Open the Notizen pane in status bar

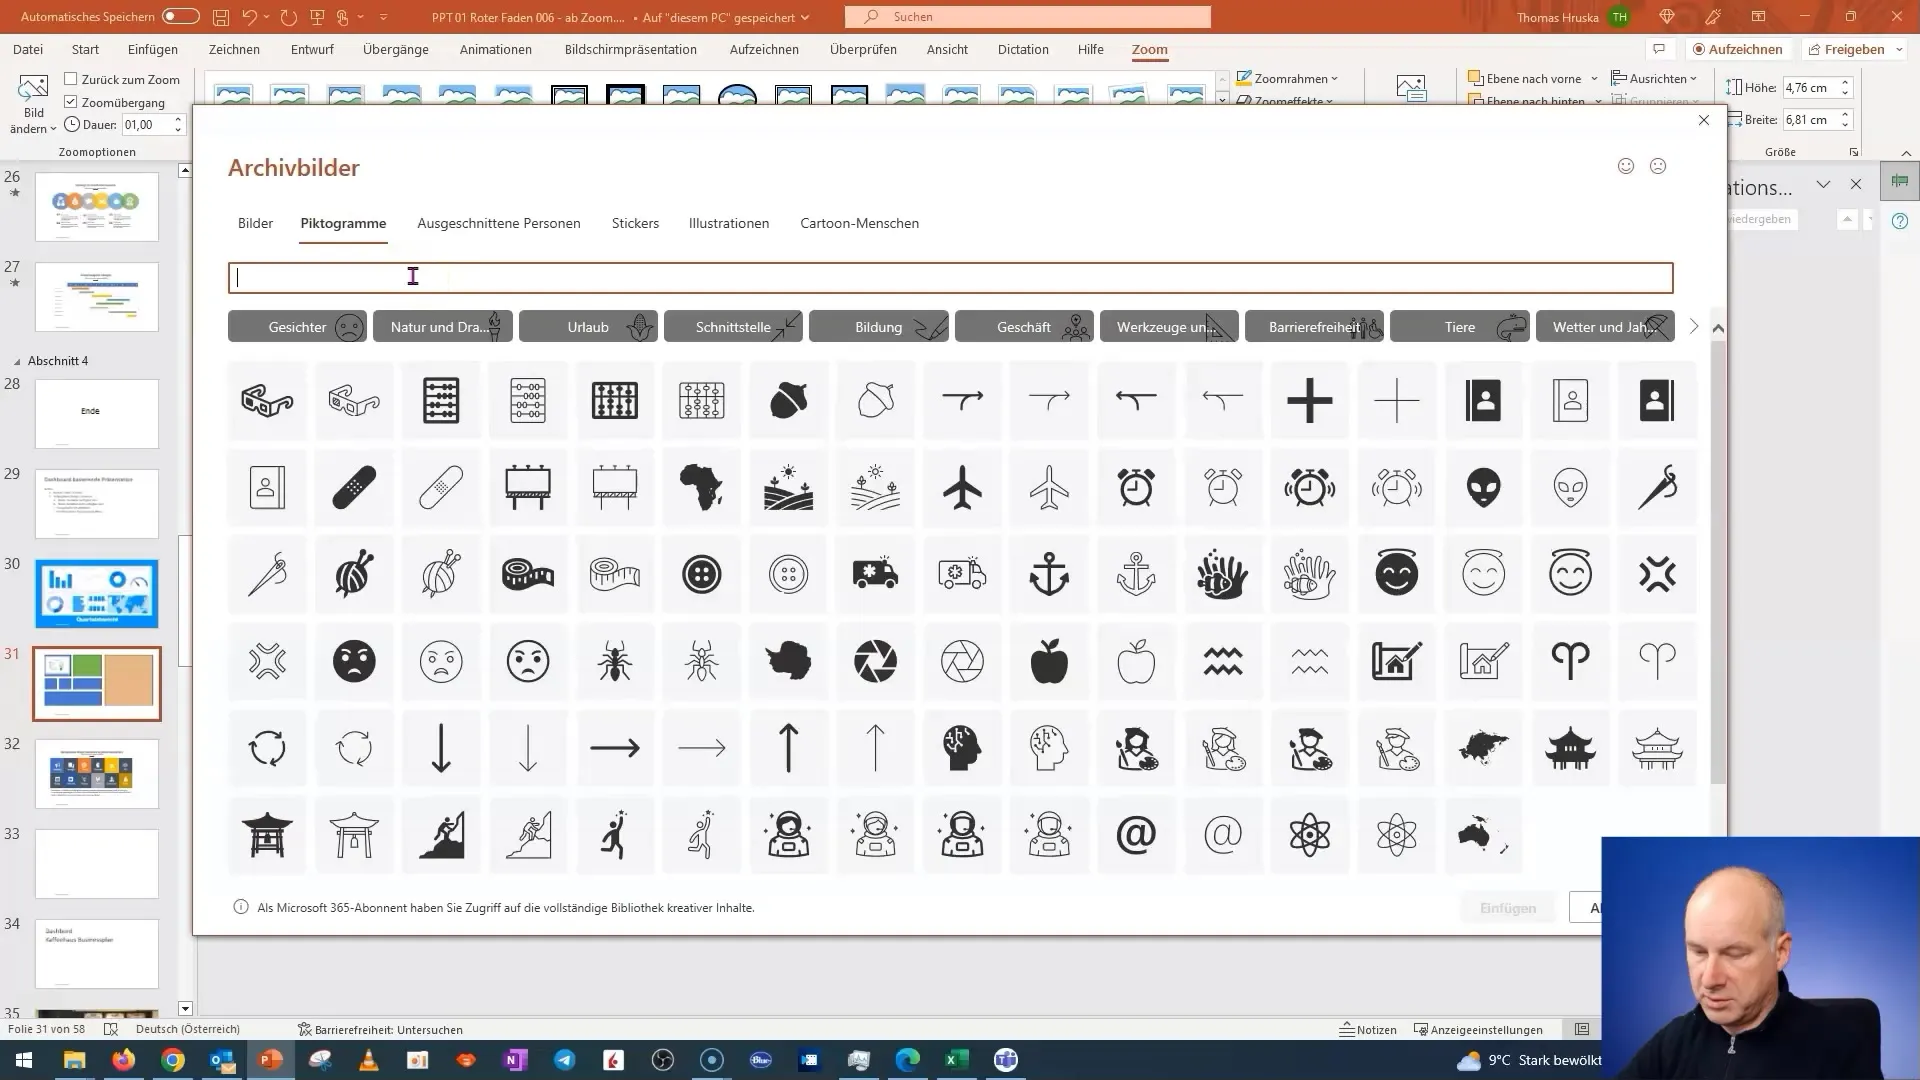point(1369,1029)
